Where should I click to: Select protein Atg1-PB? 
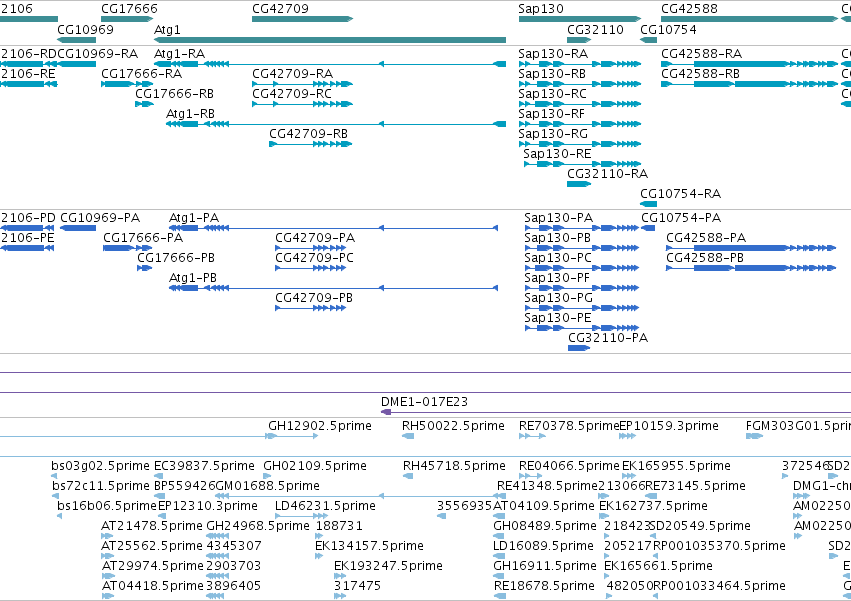pos(334,288)
